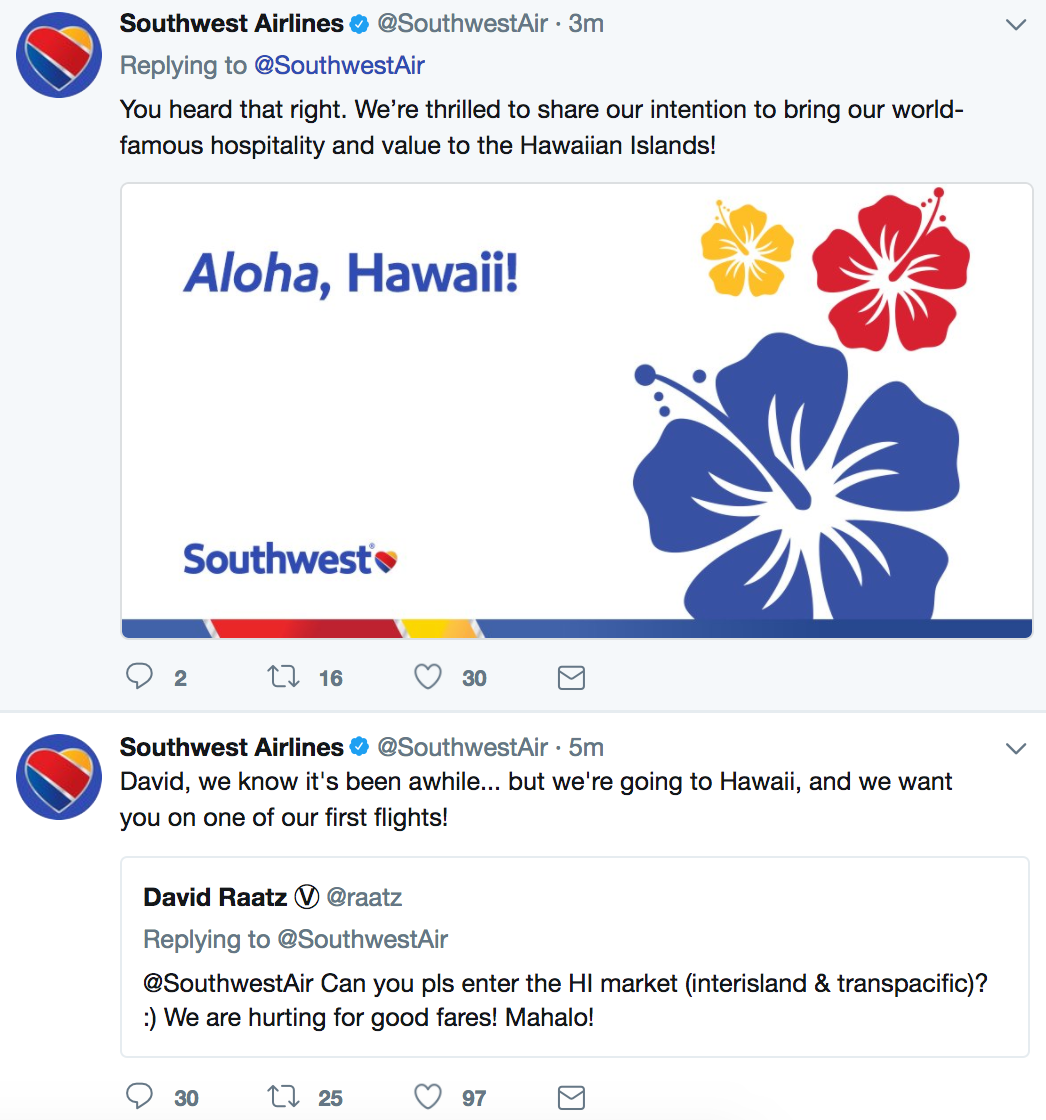Viewport: 1046px width, 1120px height.
Task: Retweet the tweet addressed to David
Action: (283, 1096)
